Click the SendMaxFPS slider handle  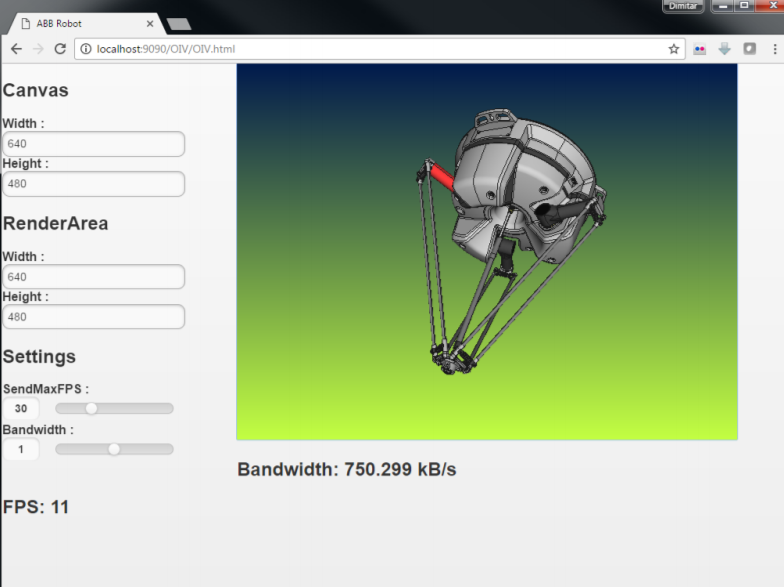(x=92, y=408)
